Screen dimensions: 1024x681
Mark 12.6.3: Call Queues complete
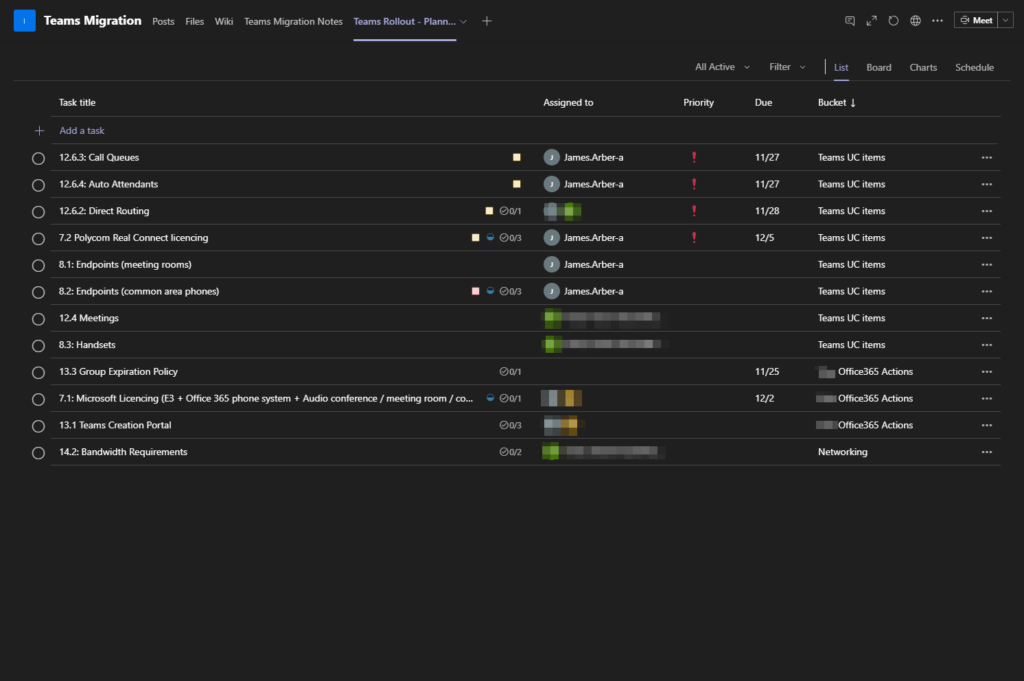pyautogui.click(x=39, y=158)
